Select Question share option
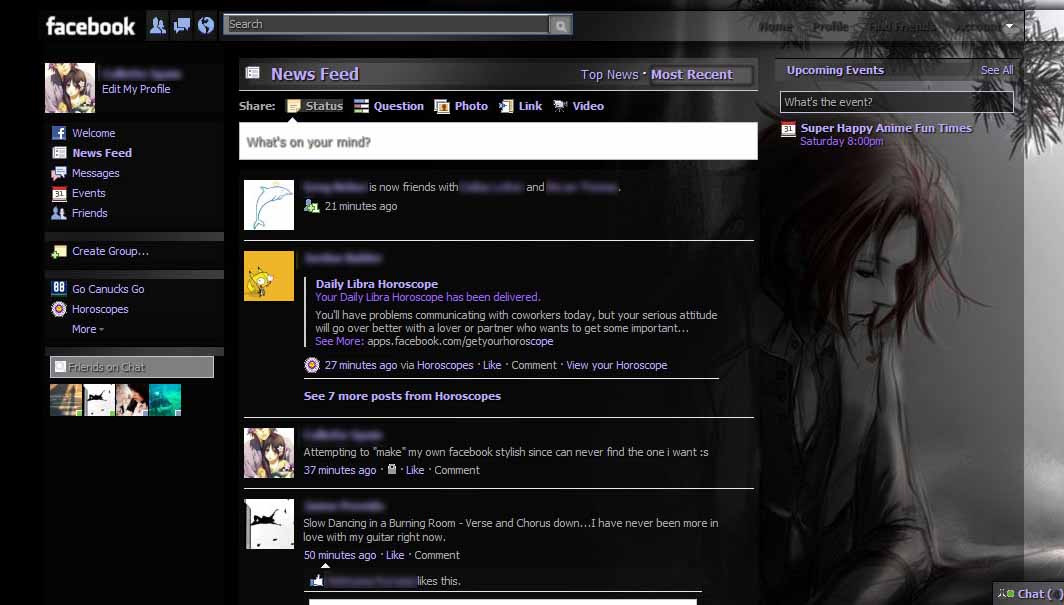Image resolution: width=1064 pixels, height=605 pixels. [x=389, y=106]
